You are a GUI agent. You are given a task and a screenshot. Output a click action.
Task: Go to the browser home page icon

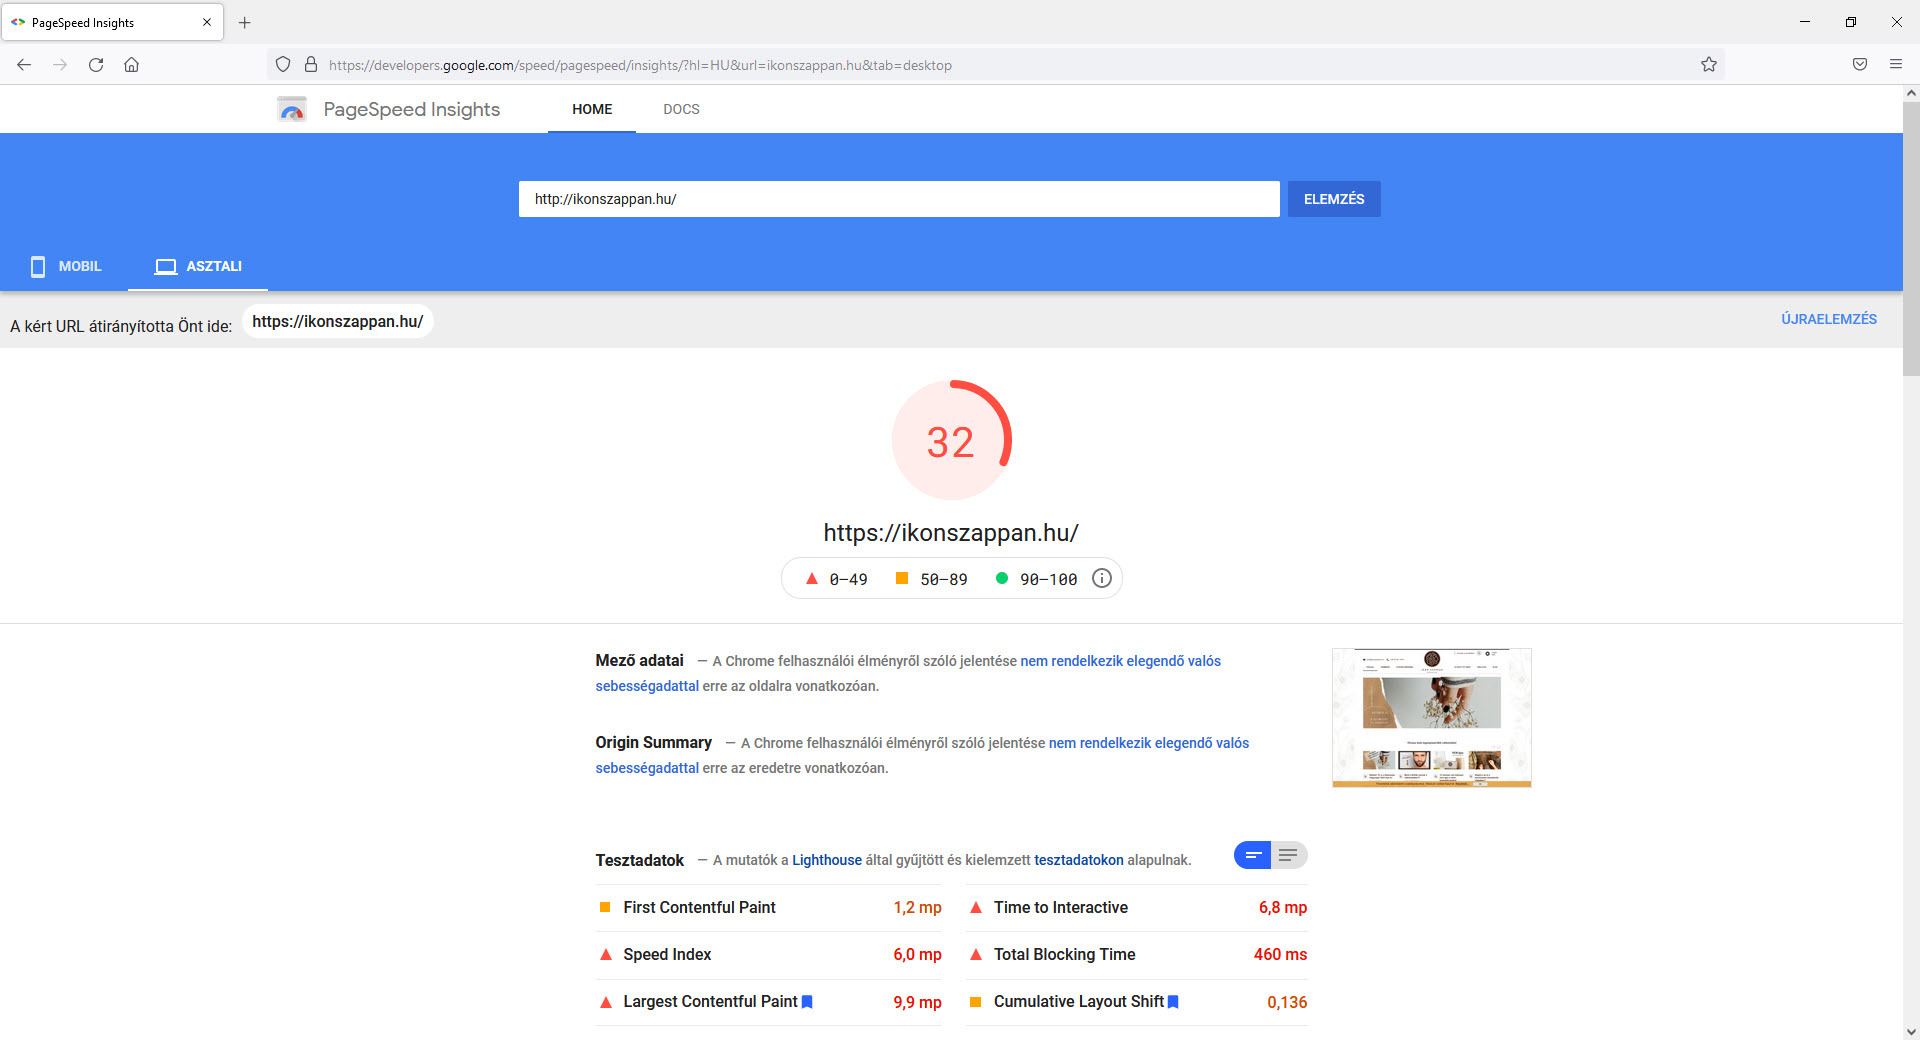pos(131,65)
